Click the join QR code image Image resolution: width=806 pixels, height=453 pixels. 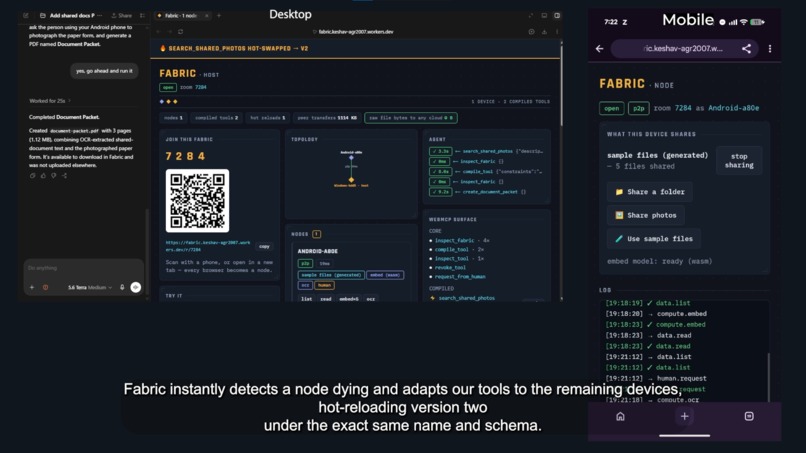coord(197,201)
